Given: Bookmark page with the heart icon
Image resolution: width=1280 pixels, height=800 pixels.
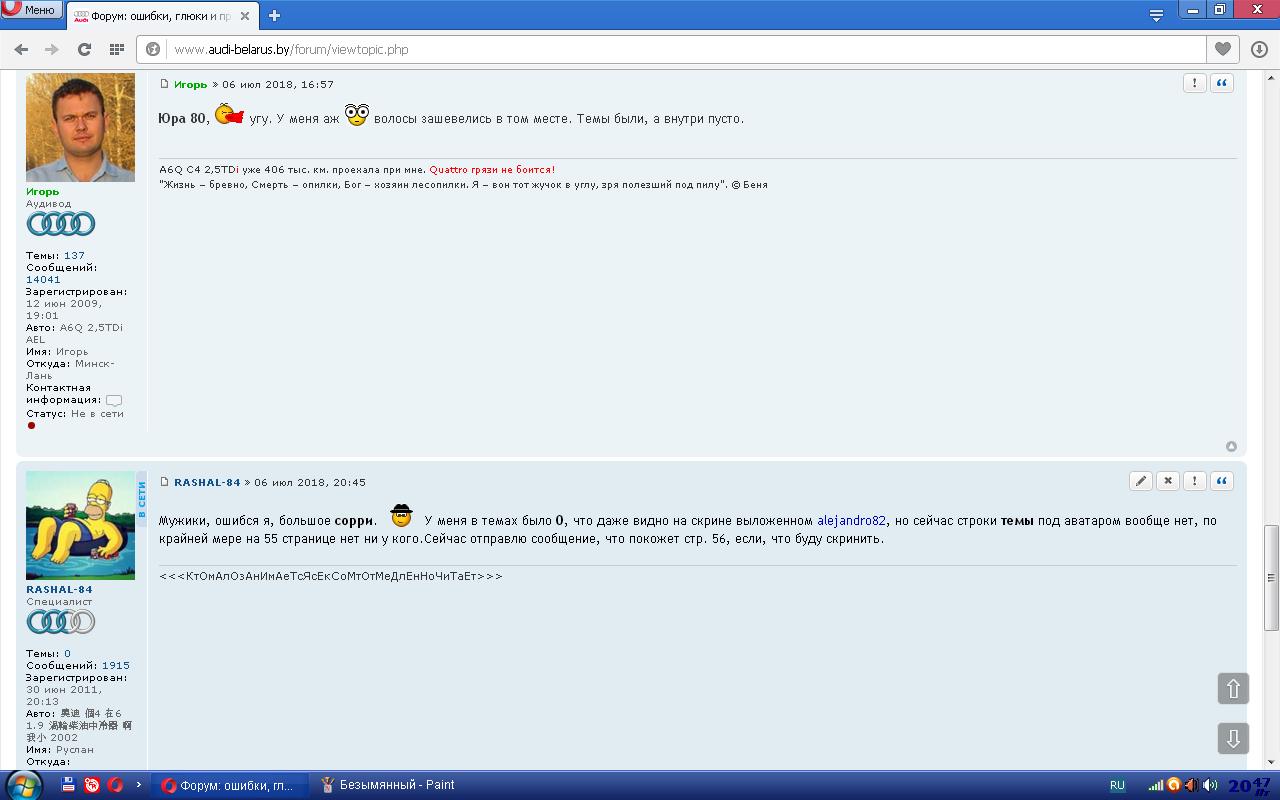Looking at the screenshot, I should 1223,49.
